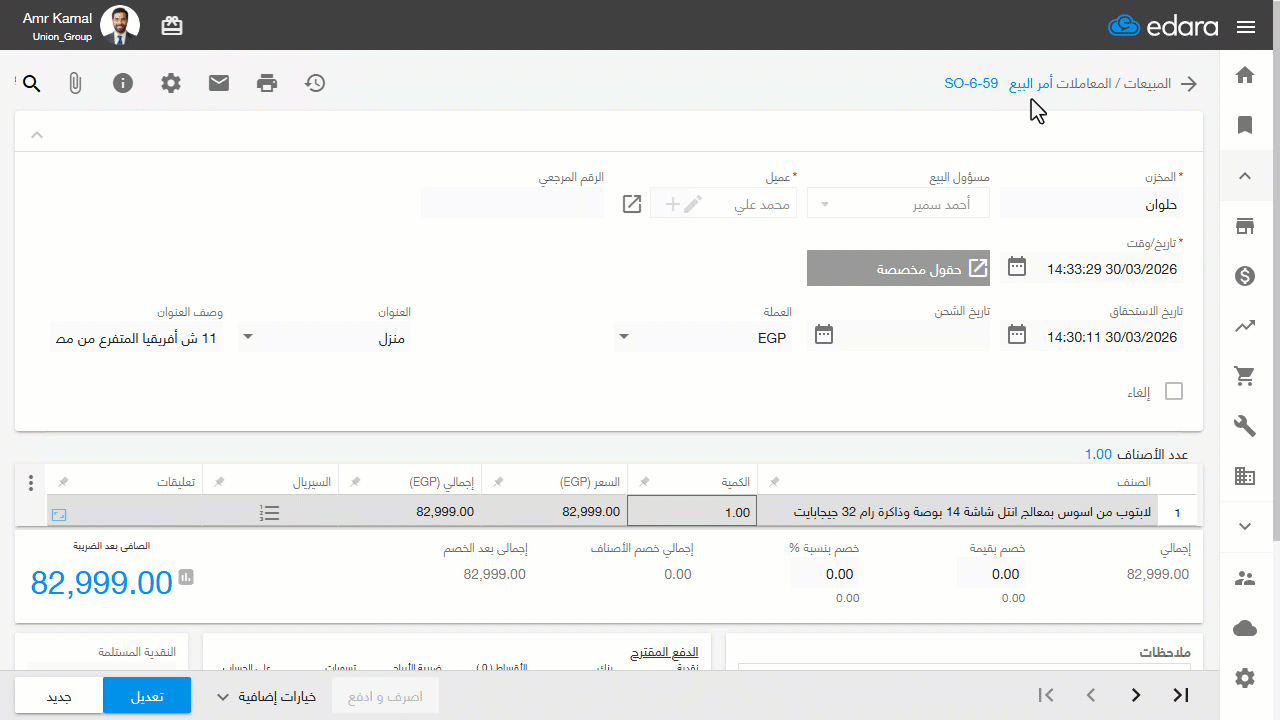Viewport: 1280px width, 720px height.
Task: Send the order by email icon
Action: point(219,83)
